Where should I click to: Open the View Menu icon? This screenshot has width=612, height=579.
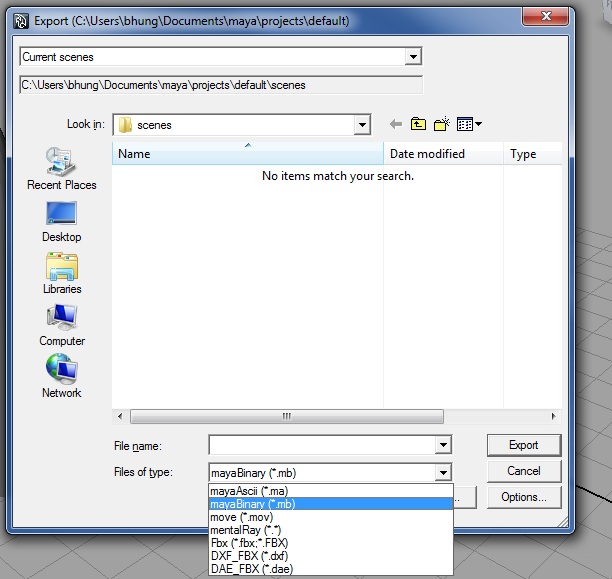(x=469, y=124)
